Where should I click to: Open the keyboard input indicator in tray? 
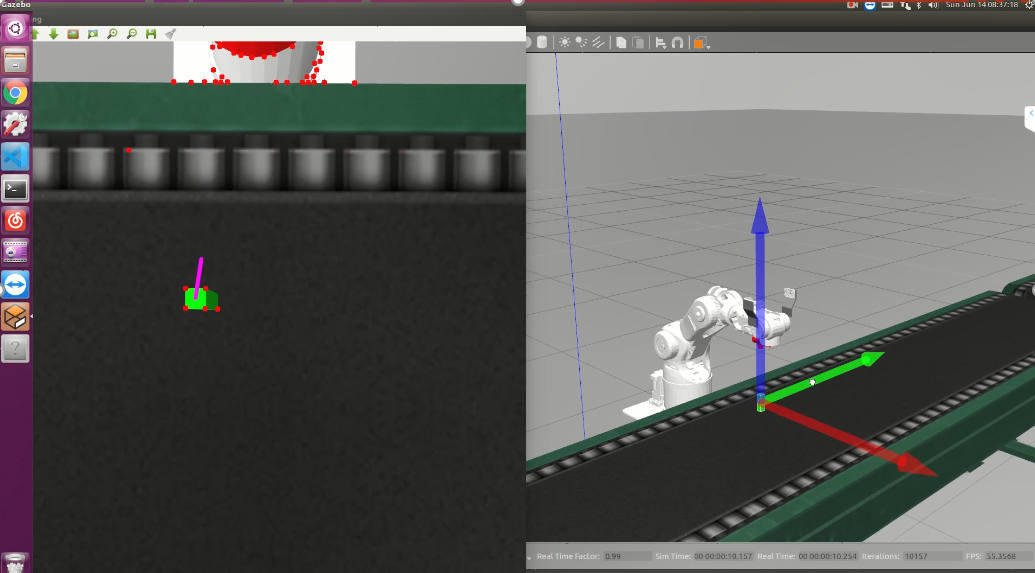(888, 5)
